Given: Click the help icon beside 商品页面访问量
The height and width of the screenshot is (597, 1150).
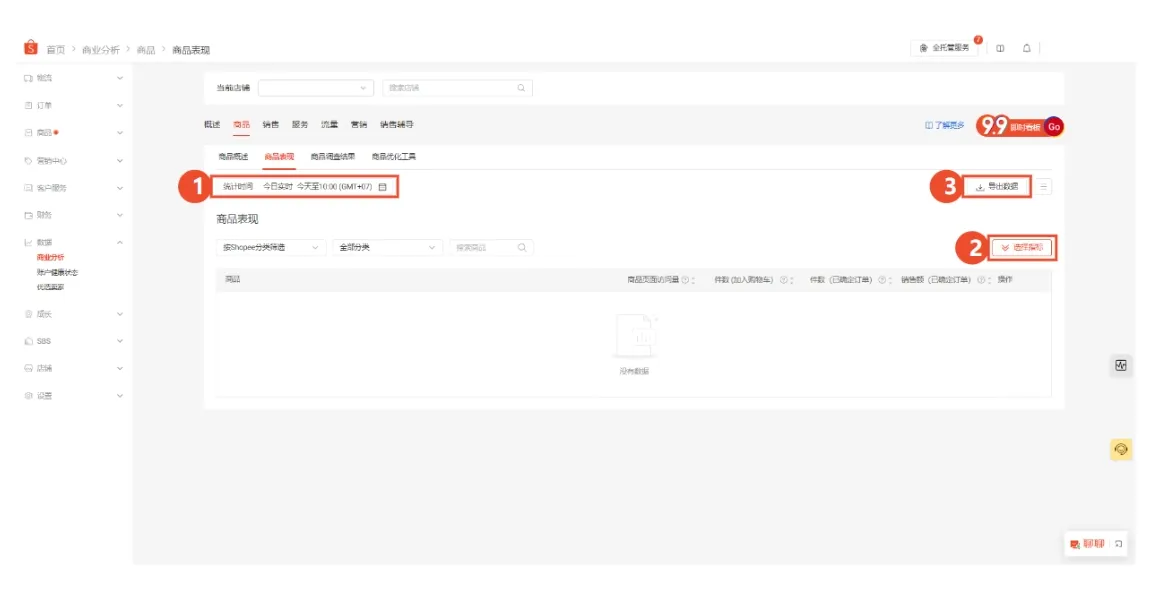Looking at the screenshot, I should (x=685, y=280).
